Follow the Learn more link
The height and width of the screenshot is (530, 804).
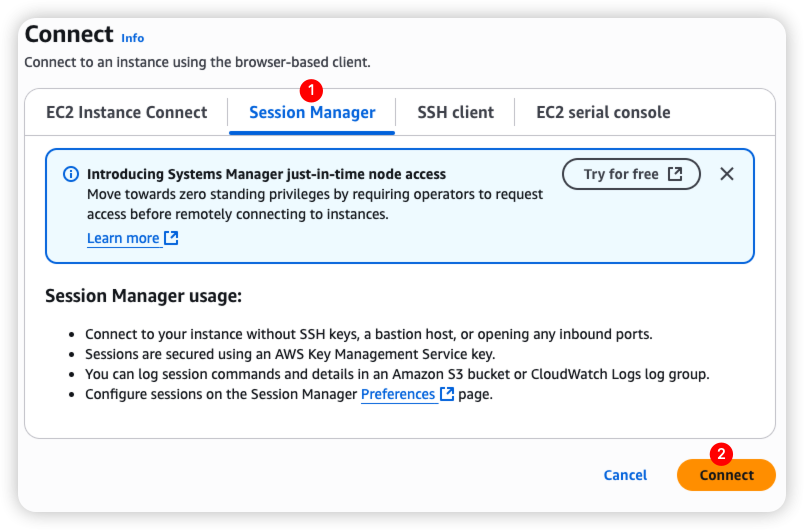click(x=123, y=238)
